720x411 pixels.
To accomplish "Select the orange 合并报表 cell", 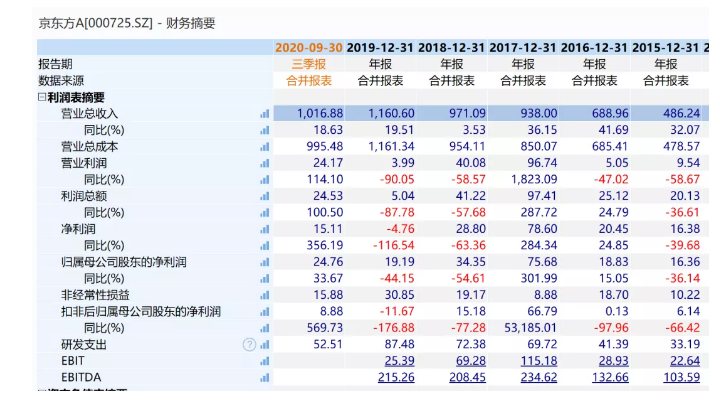I will pos(309,81).
